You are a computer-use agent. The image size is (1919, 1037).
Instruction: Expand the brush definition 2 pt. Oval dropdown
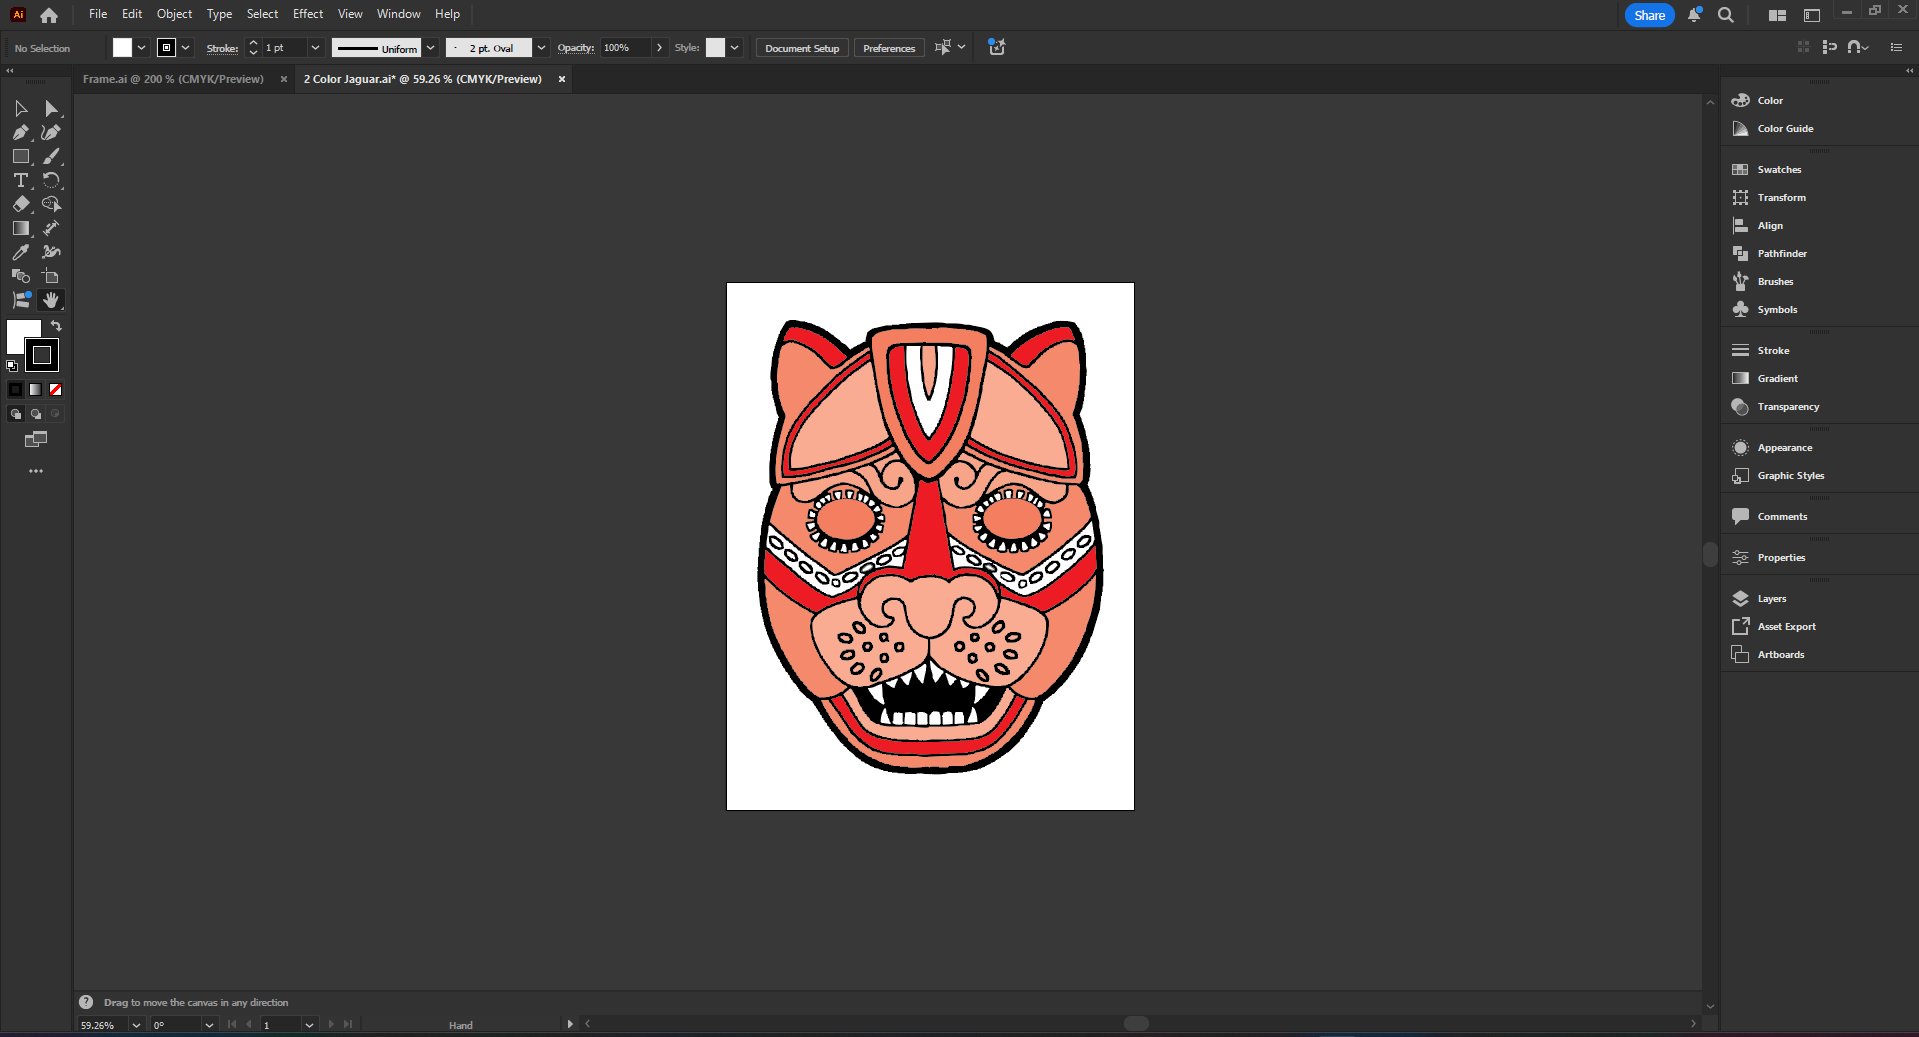tap(541, 48)
